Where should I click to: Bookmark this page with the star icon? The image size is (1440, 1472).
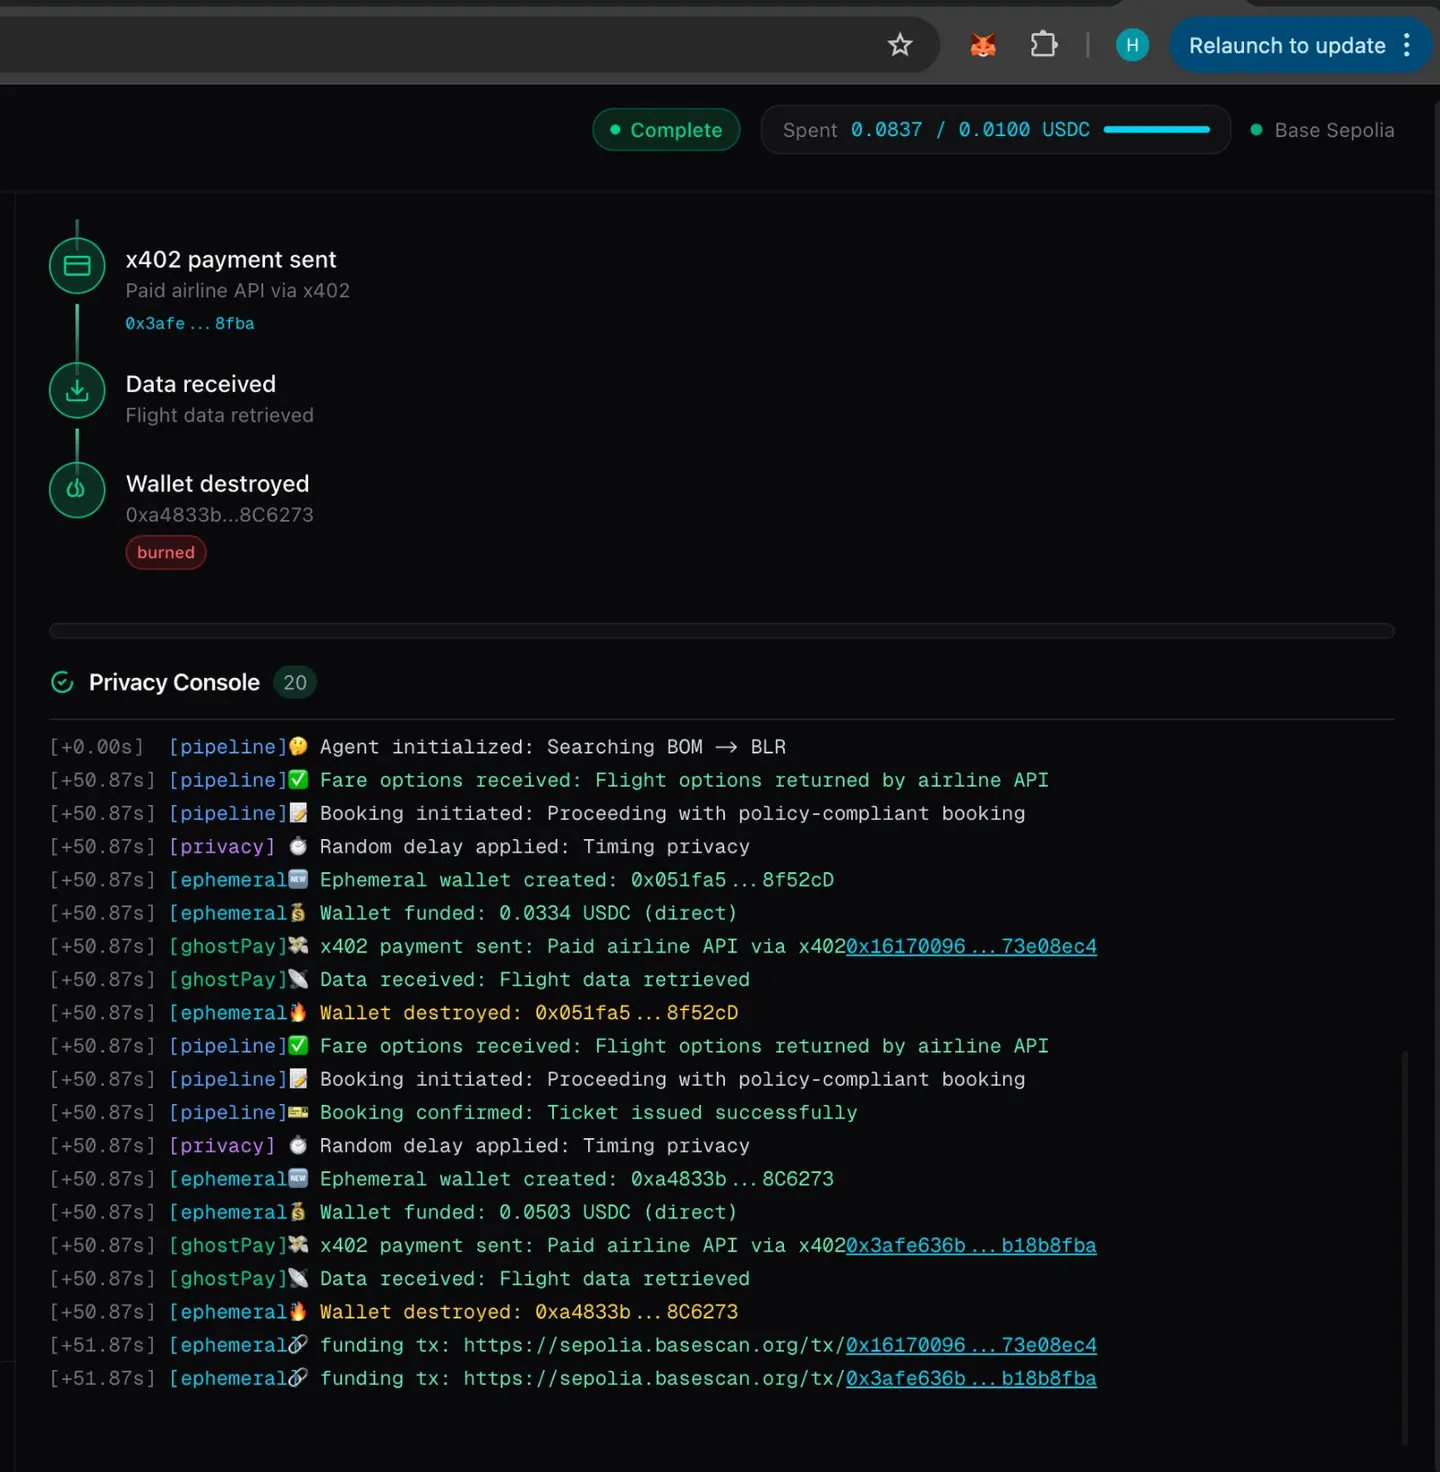(x=900, y=45)
